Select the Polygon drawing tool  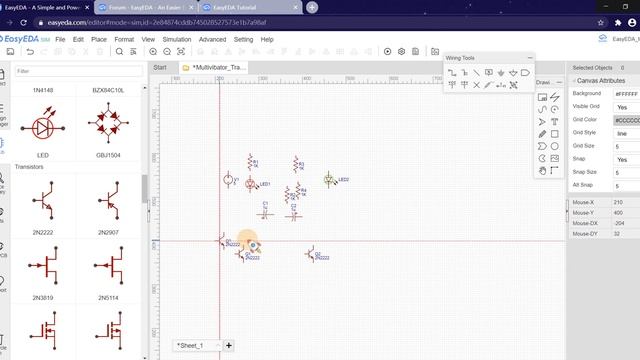coord(542,146)
